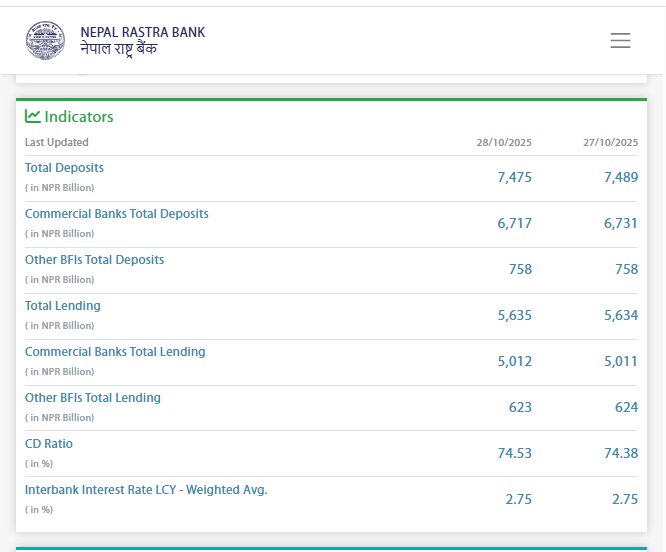
Task: Click the CD Ratio indicator link
Action: coord(49,444)
